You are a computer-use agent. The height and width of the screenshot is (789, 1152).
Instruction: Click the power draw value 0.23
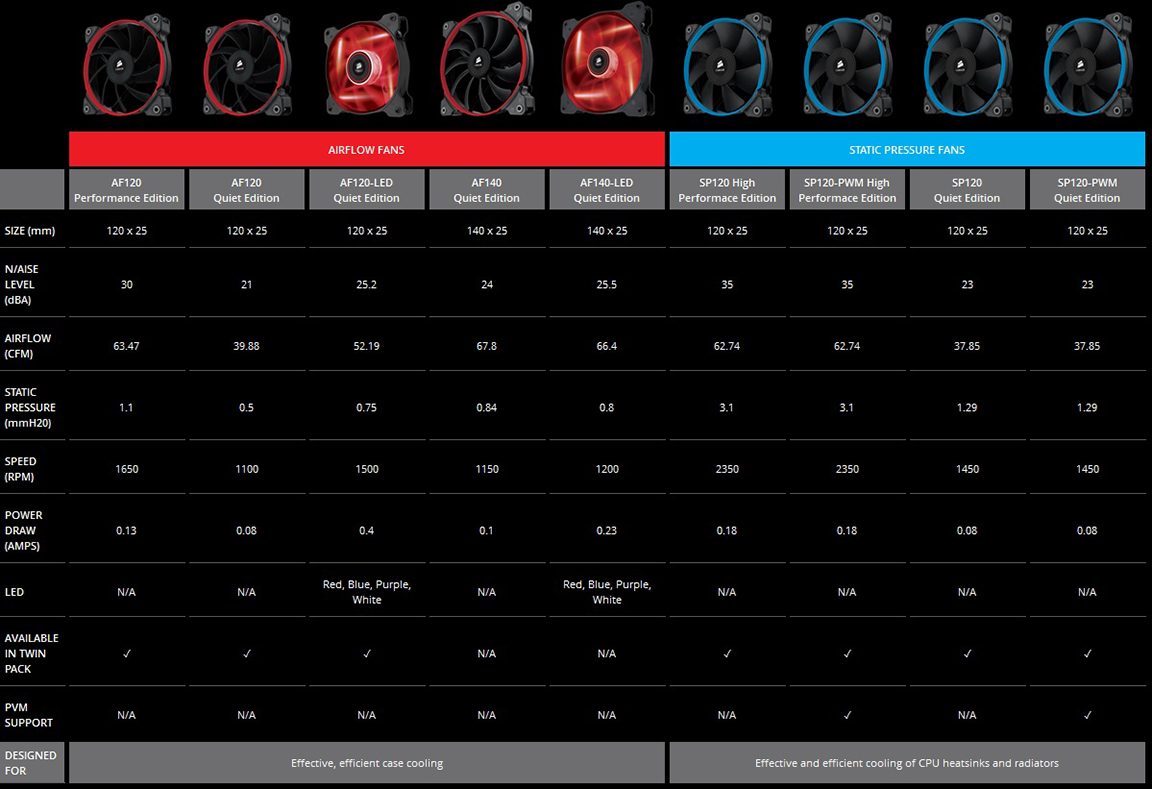[607, 530]
